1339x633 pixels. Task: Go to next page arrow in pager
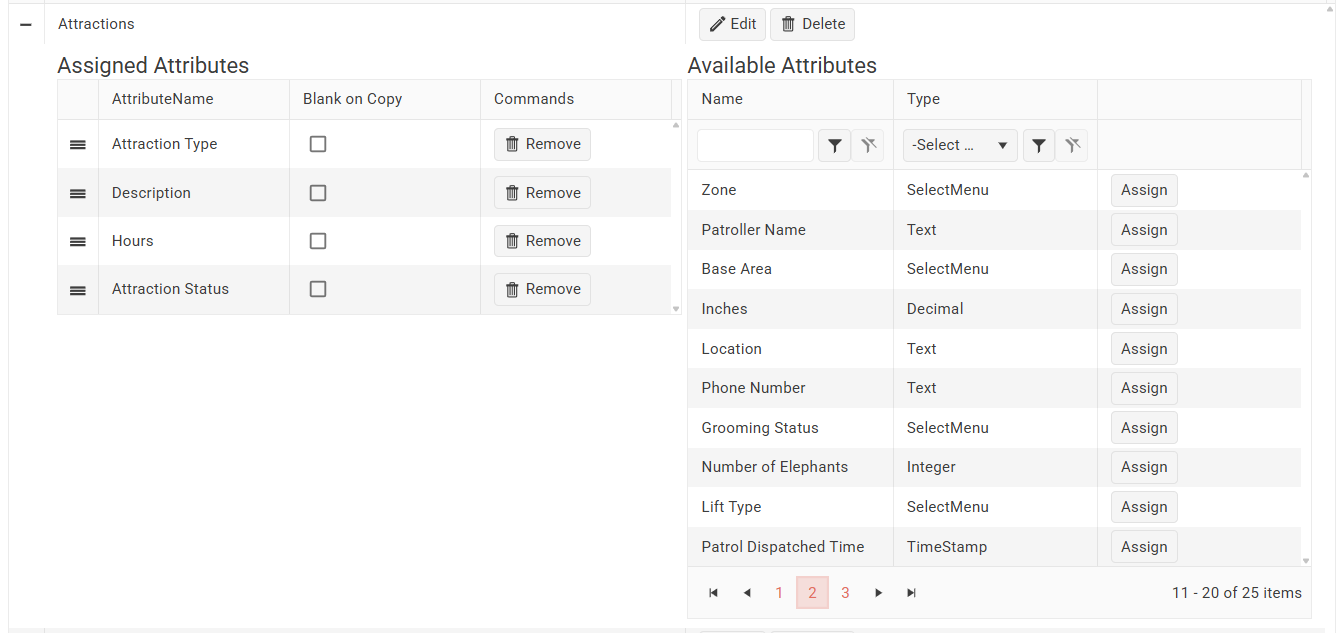click(x=878, y=593)
